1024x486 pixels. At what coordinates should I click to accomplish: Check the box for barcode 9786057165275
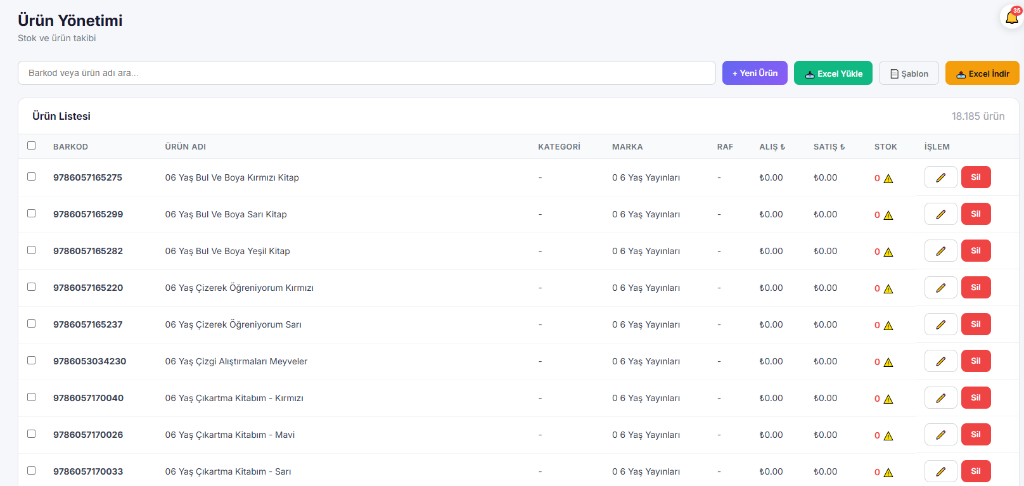click(x=31, y=176)
